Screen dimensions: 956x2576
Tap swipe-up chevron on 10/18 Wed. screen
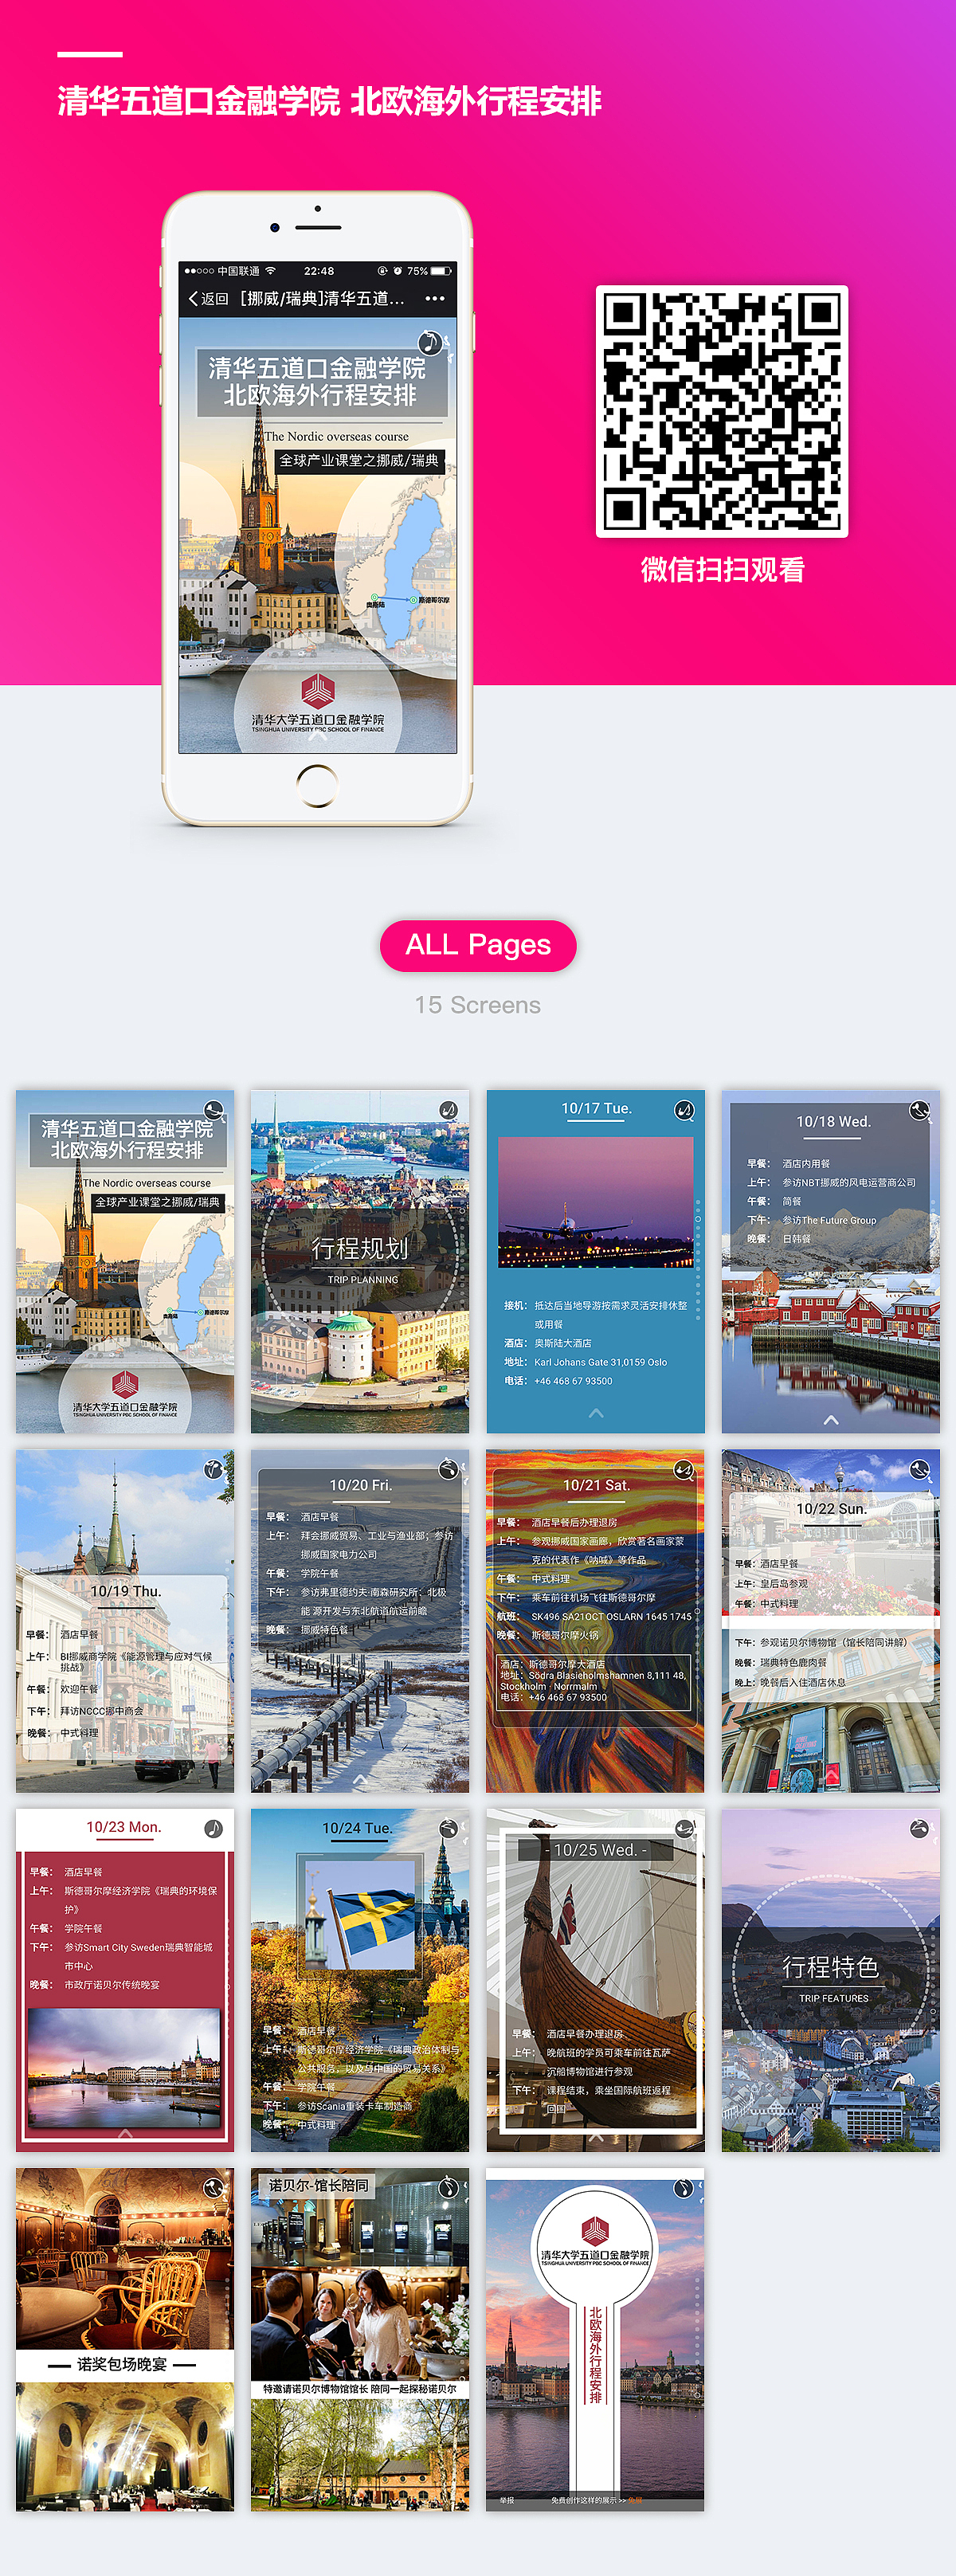click(x=831, y=1419)
